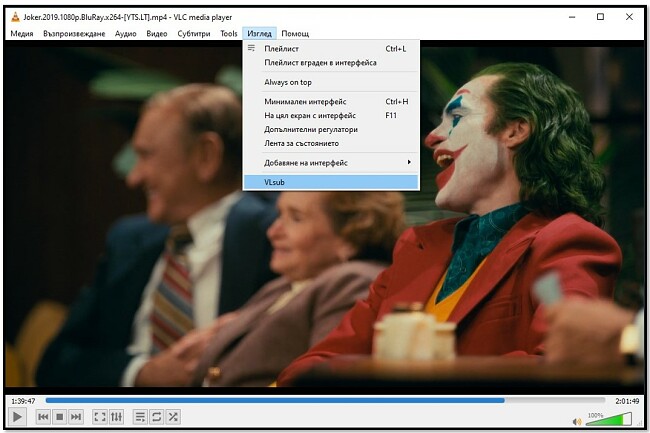
Task: Toggle Always on top option
Action: pos(331,82)
